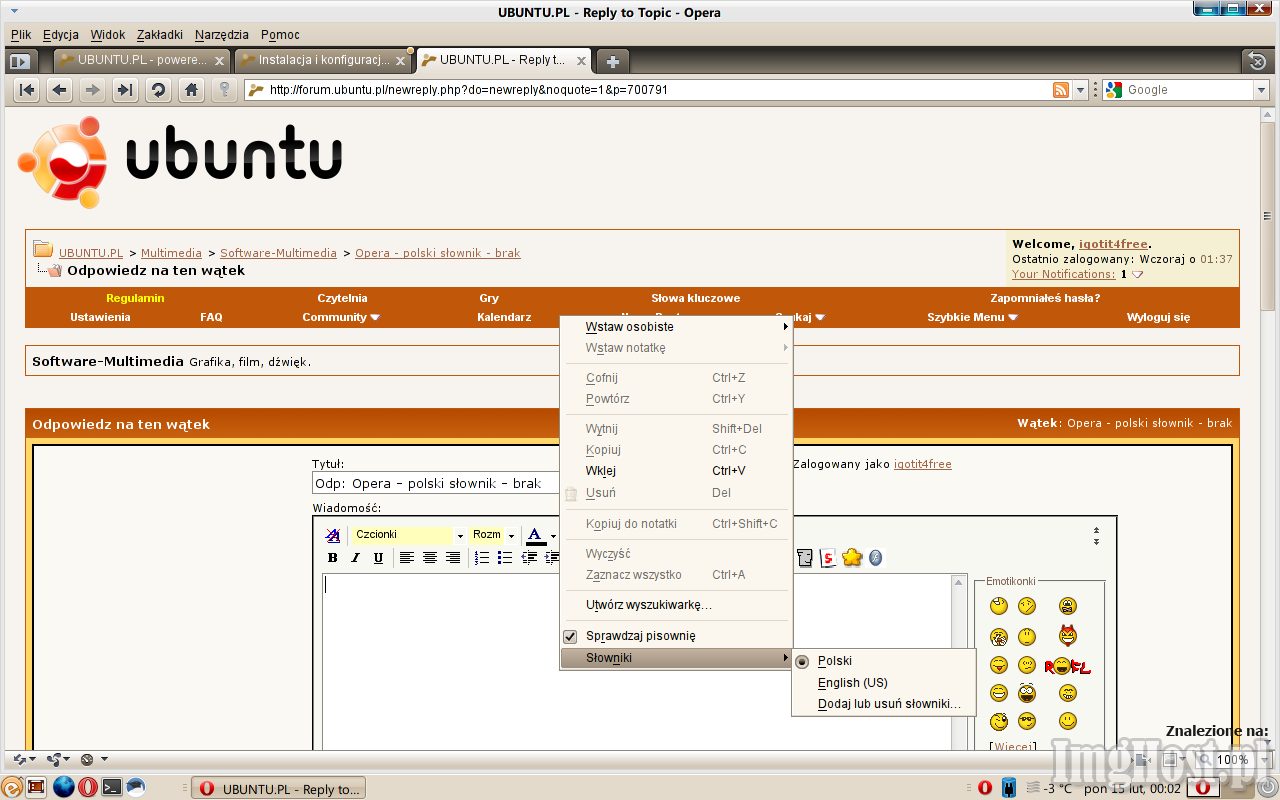Insert the ROFL emoticon
Screen dimensions: 1280x800
pyautogui.click(x=1067, y=666)
